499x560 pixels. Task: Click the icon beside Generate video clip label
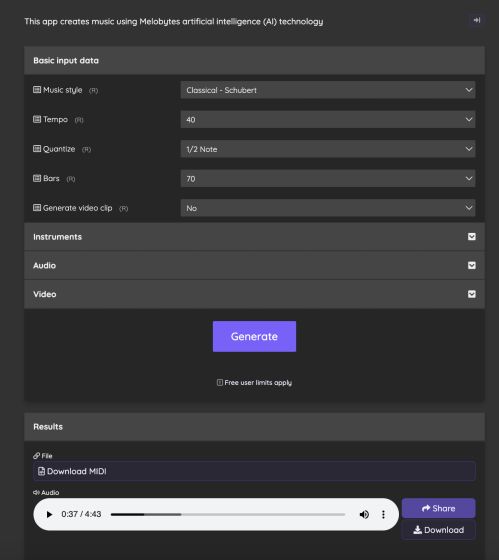tap(37, 208)
